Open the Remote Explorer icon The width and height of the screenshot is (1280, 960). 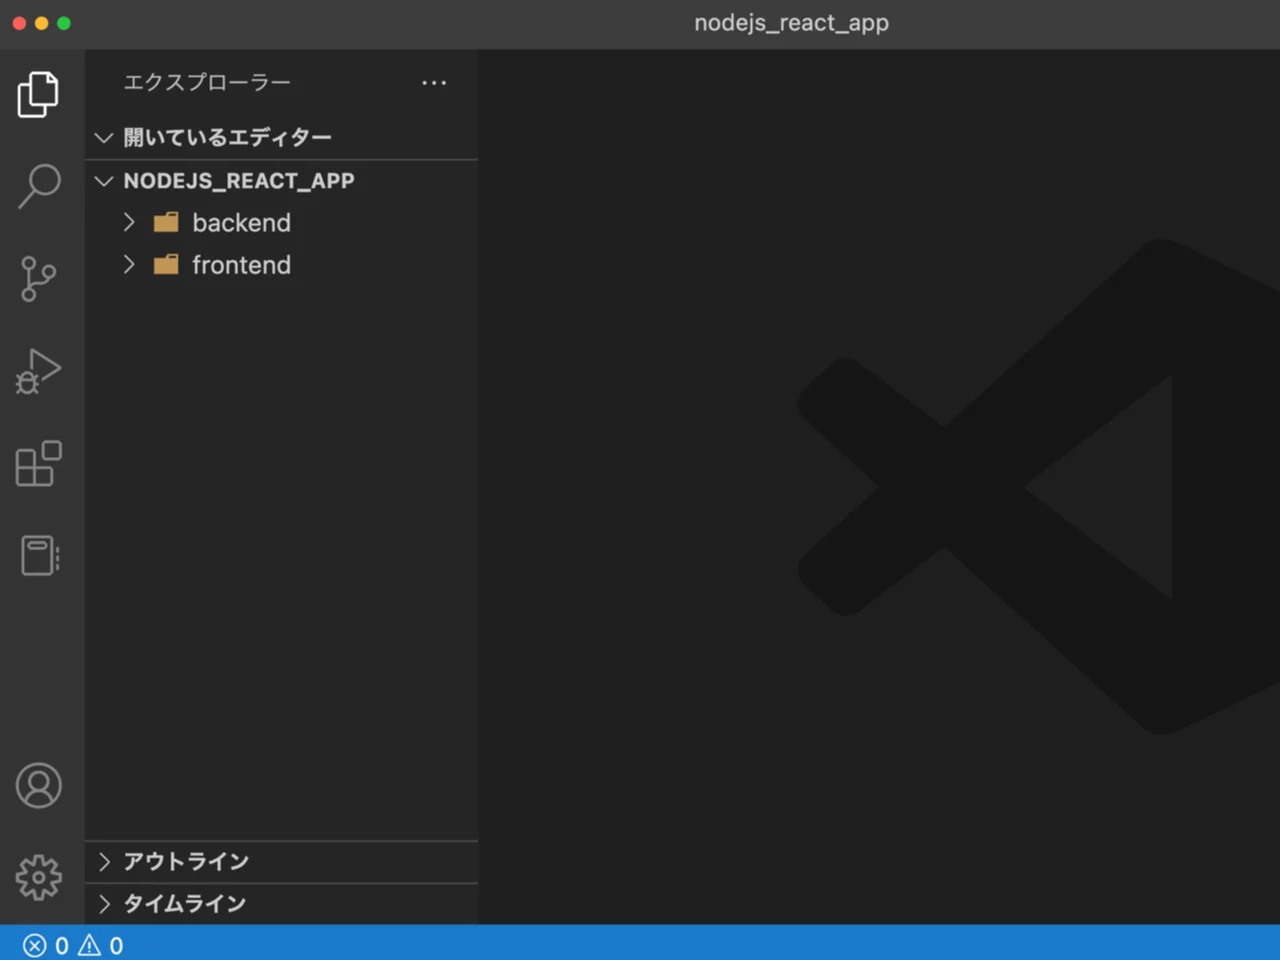[38, 555]
